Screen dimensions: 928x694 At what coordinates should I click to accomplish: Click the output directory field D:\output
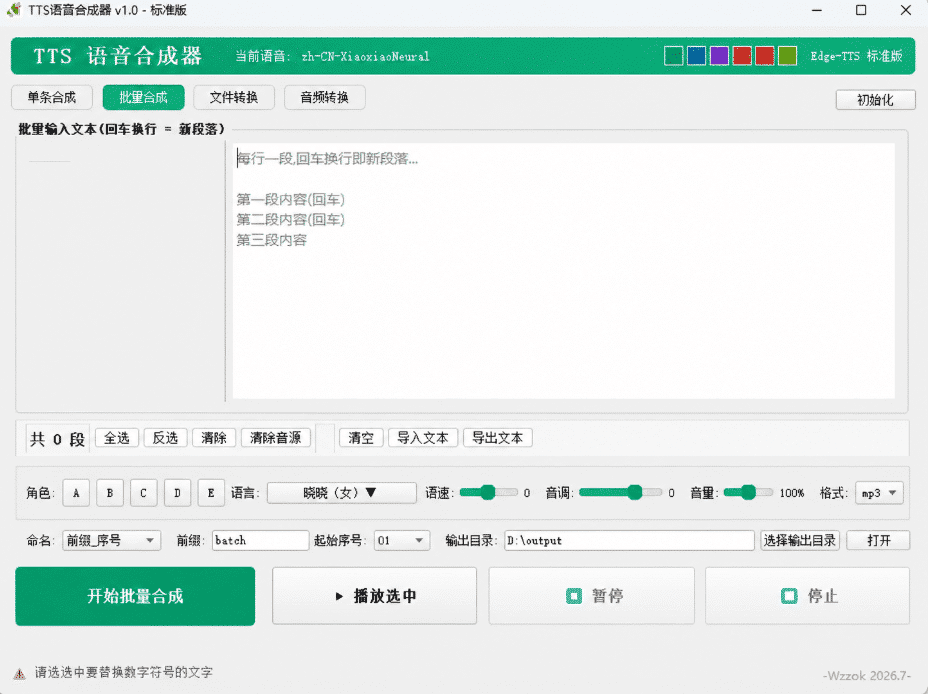coord(629,540)
